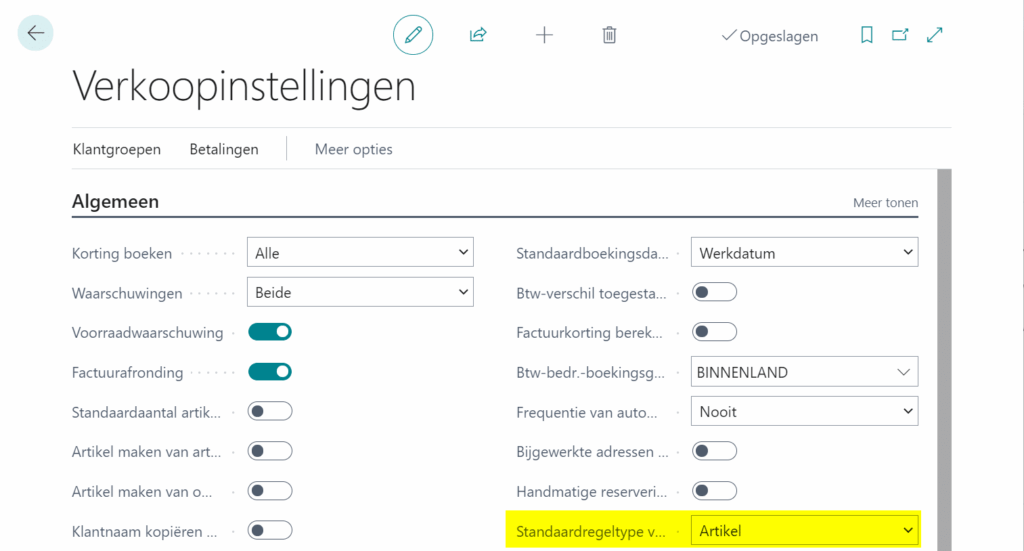Open the Betalingen menu
Viewport: 1024px width, 551px height.
[224, 149]
